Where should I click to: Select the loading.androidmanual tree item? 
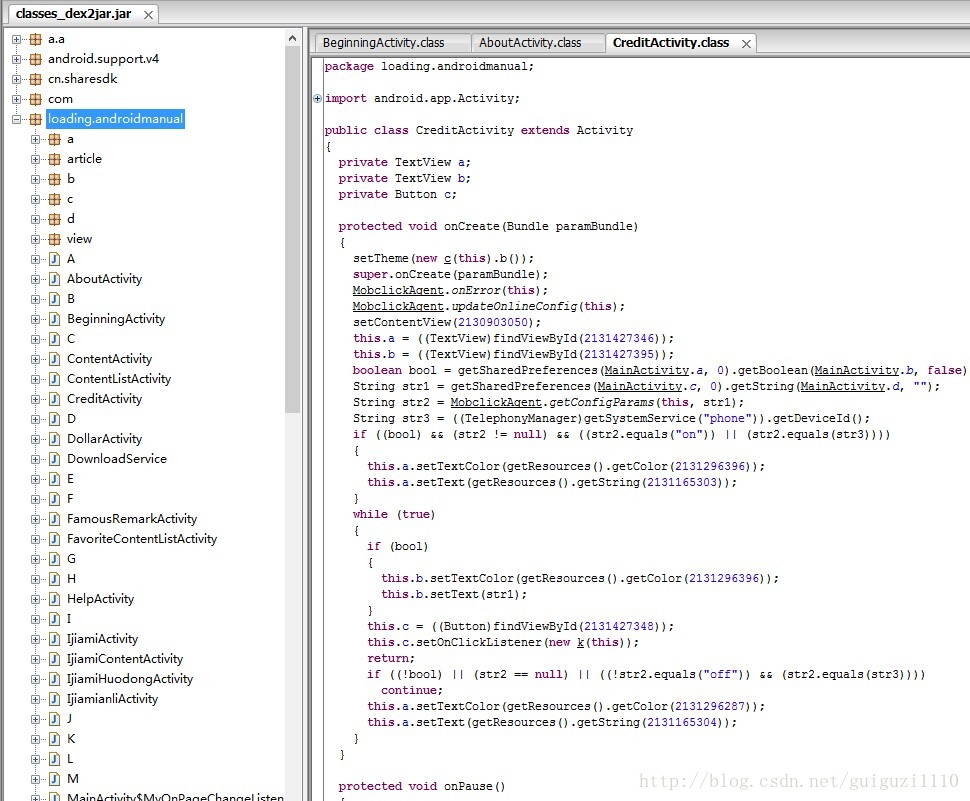pos(115,119)
